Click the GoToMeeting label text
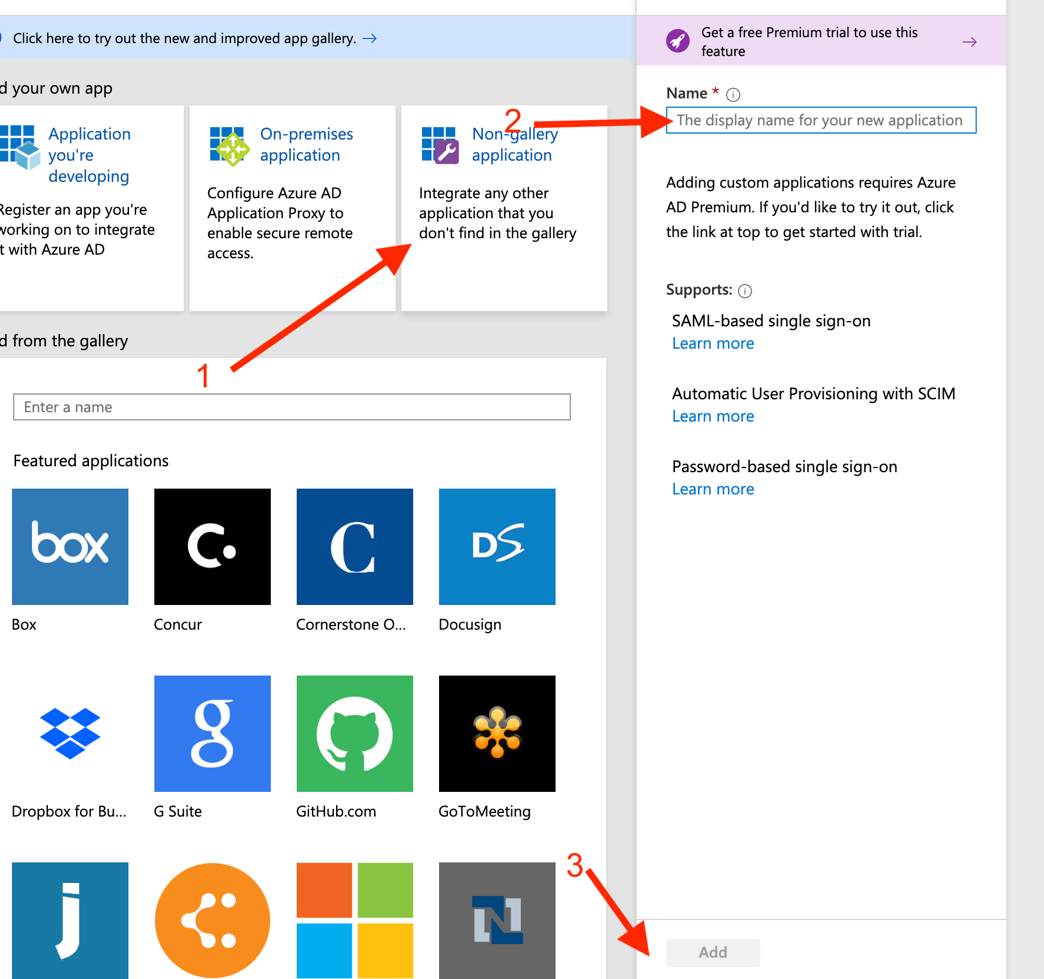 [x=485, y=812]
